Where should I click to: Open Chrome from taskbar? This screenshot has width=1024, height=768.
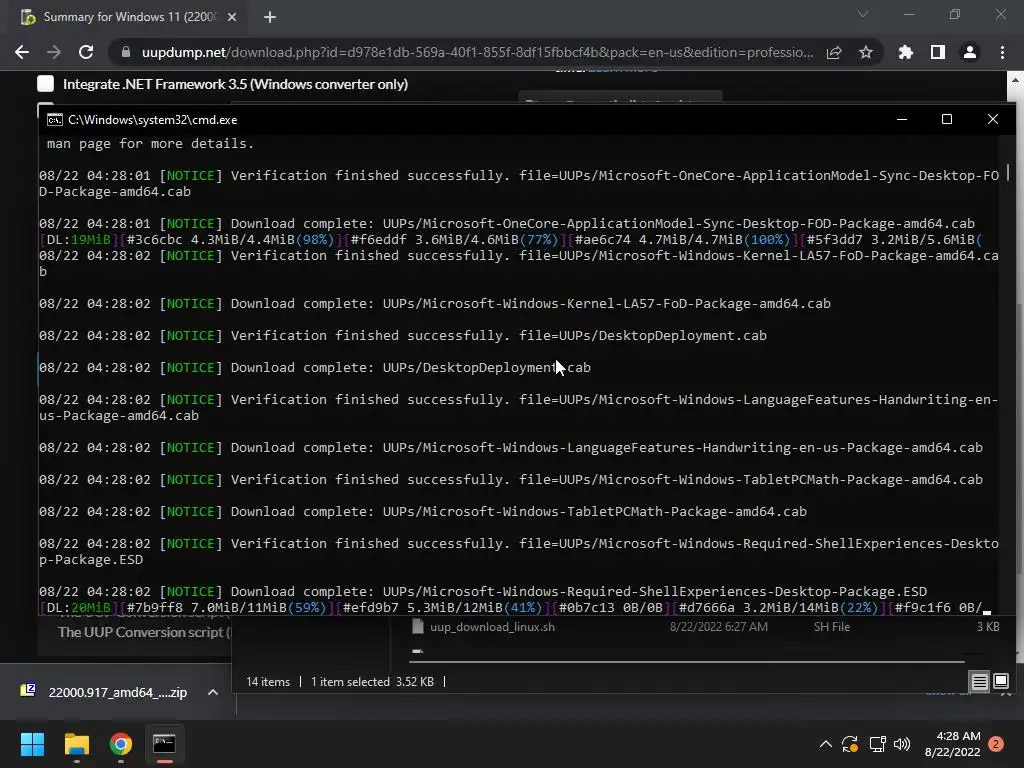(x=121, y=744)
